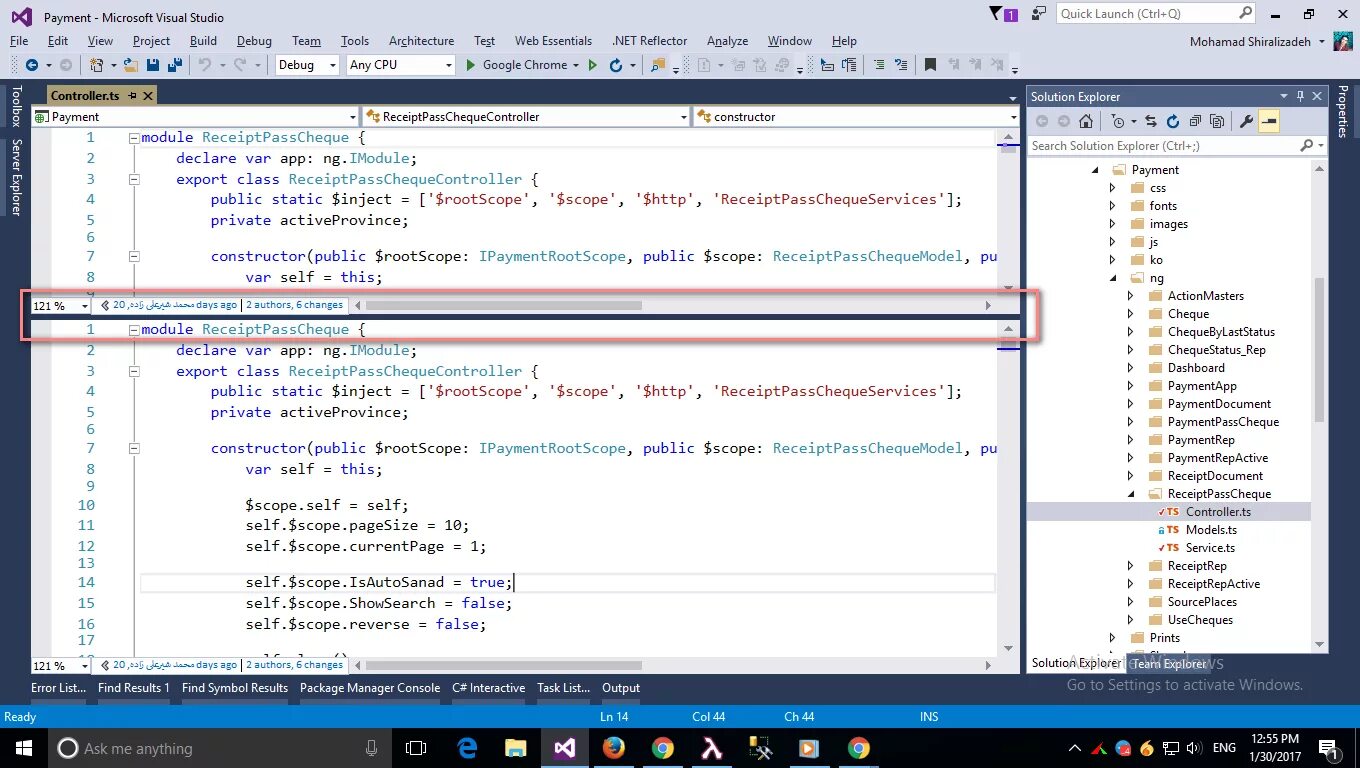Open the Architecture menu

[x=421, y=41]
